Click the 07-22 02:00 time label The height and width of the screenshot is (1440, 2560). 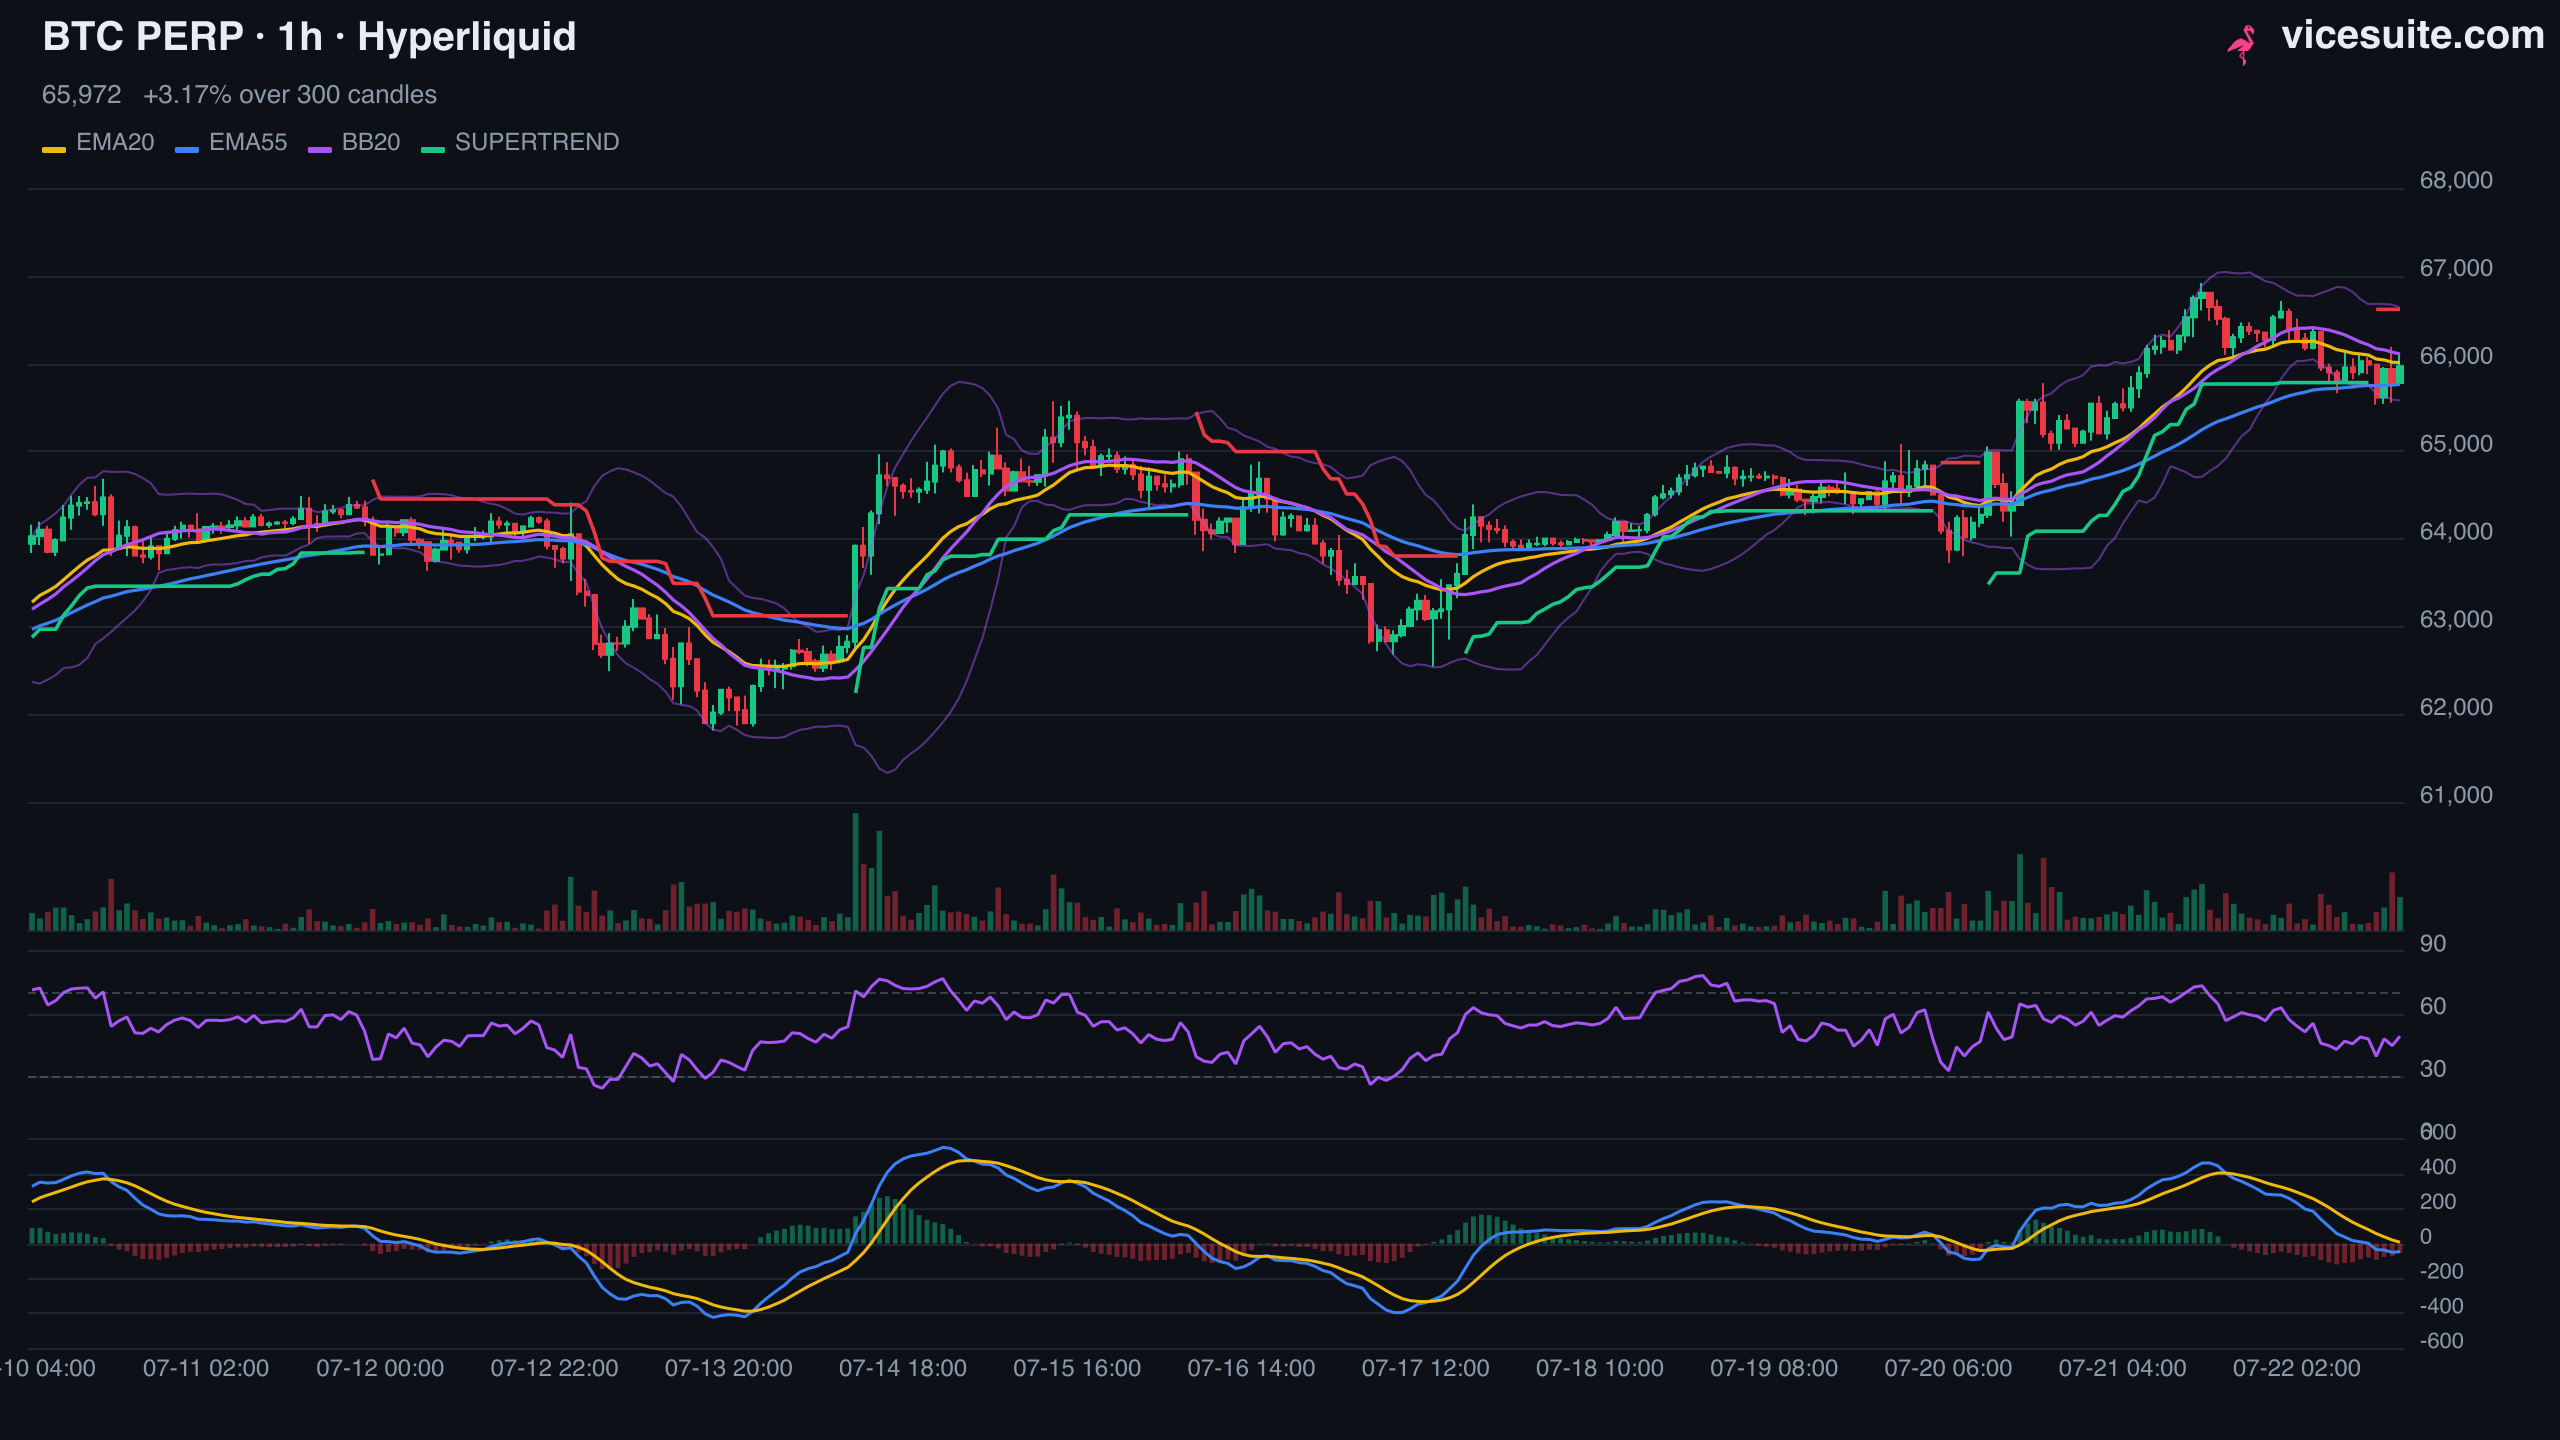coord(2297,1368)
